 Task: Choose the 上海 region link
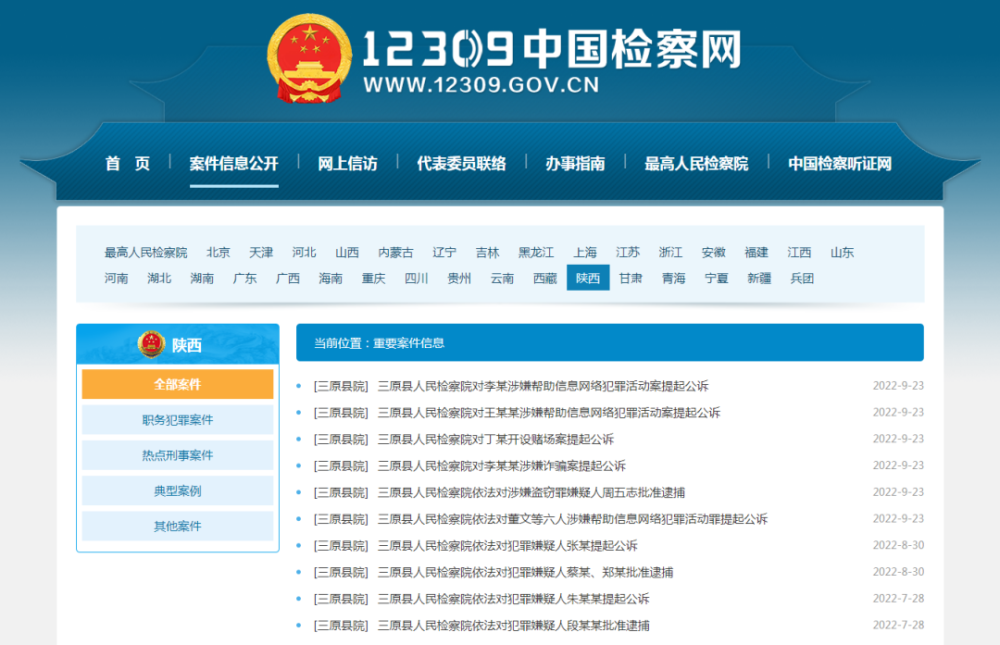(x=585, y=253)
